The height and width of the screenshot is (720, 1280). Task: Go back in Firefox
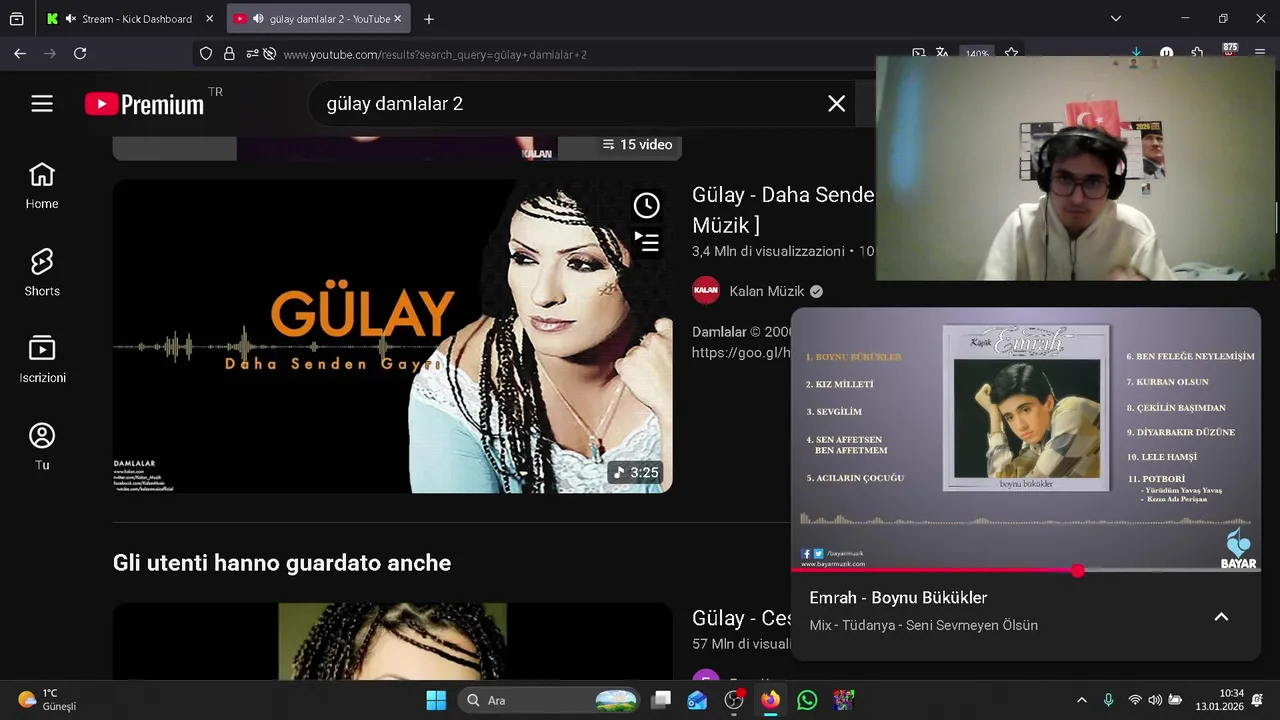tap(20, 54)
